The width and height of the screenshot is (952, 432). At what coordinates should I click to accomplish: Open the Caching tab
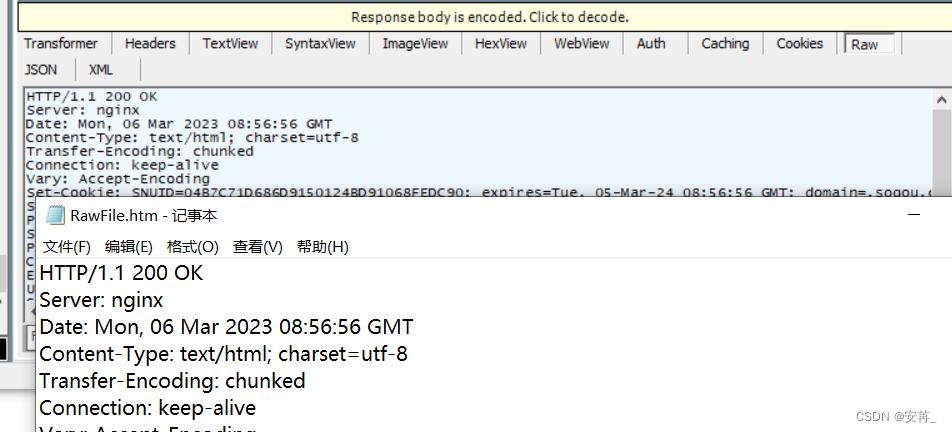point(725,44)
